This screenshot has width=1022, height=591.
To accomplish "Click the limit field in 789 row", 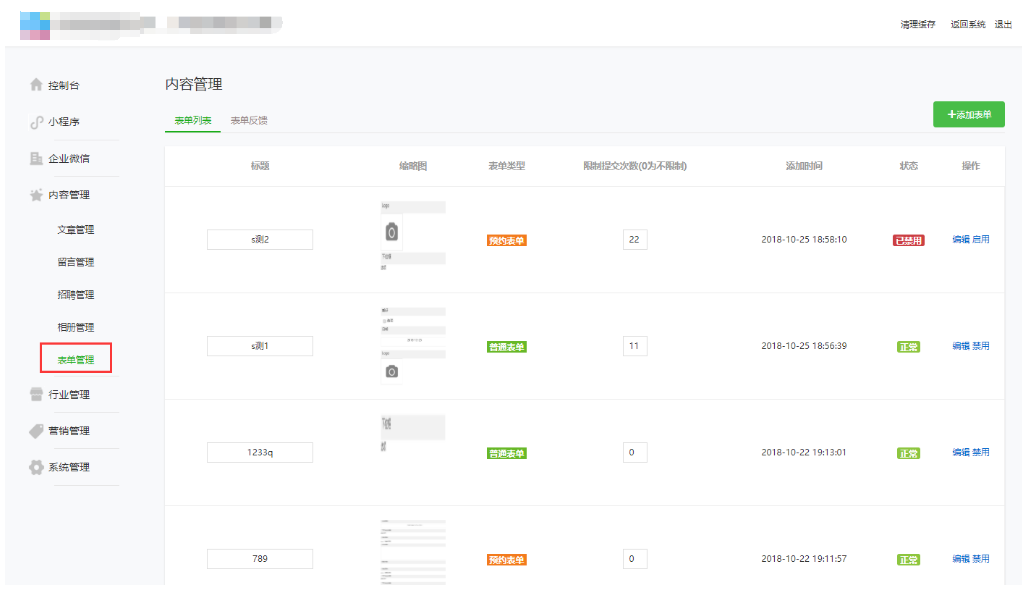I will click(635, 558).
